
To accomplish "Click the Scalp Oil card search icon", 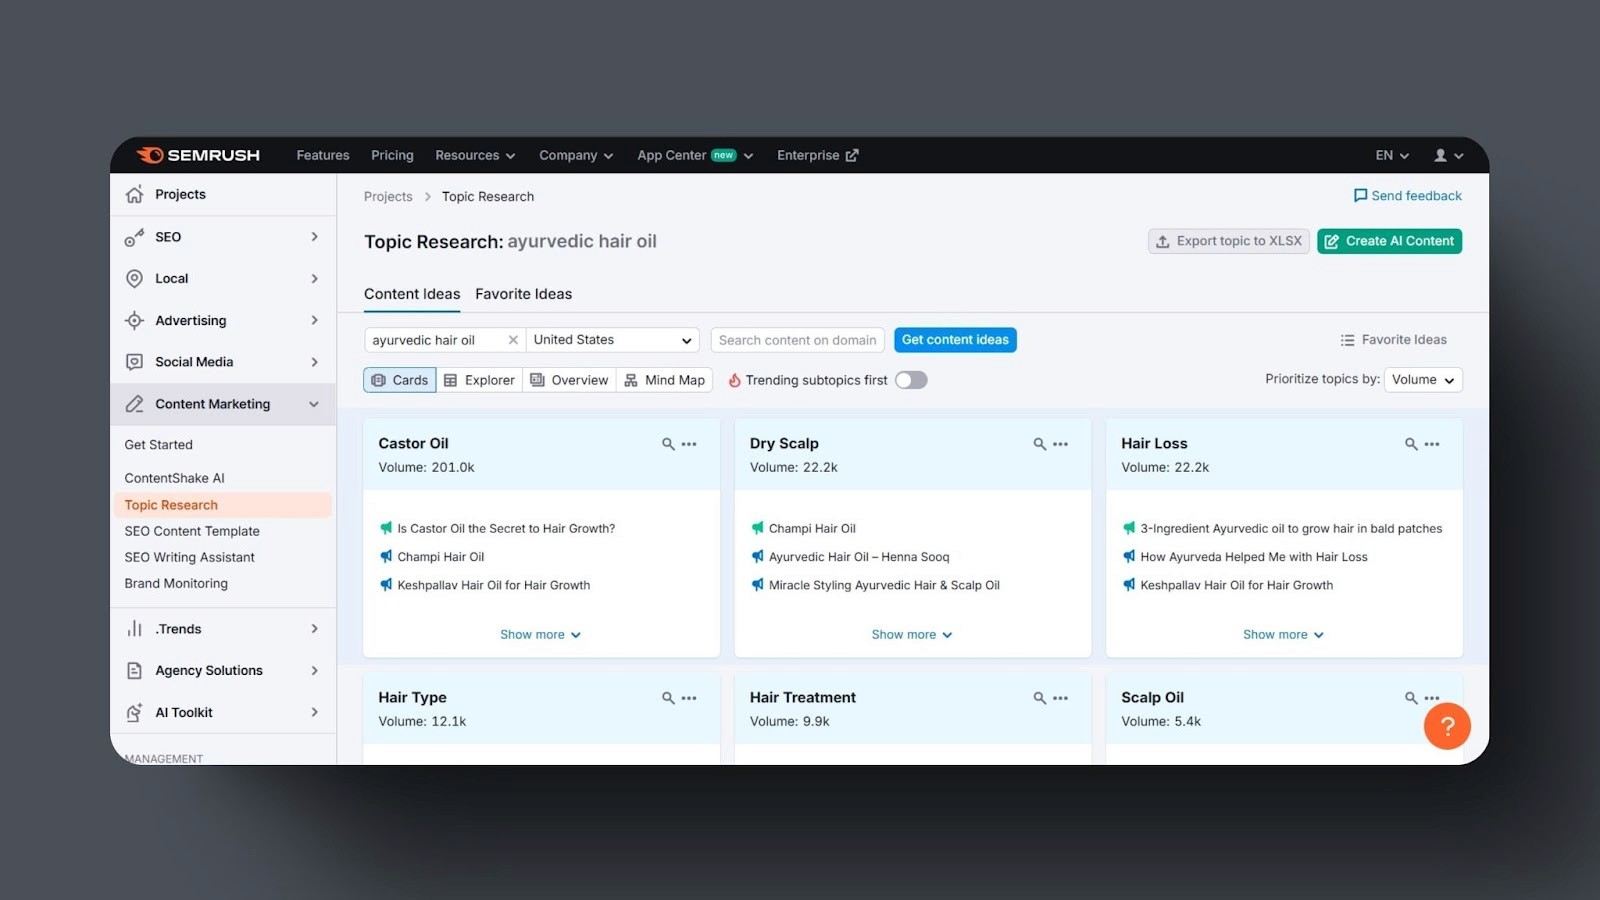I will [x=1411, y=698].
